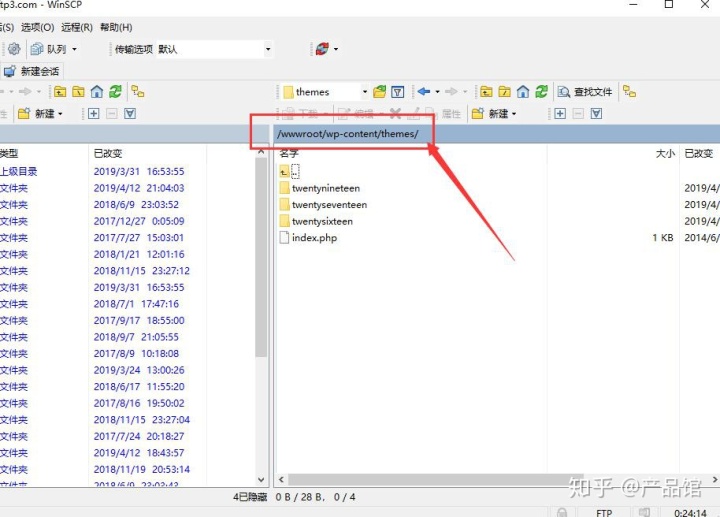720x517 pixels.
Task: Select the twentynineteen folder
Action: pyautogui.click(x=320, y=188)
